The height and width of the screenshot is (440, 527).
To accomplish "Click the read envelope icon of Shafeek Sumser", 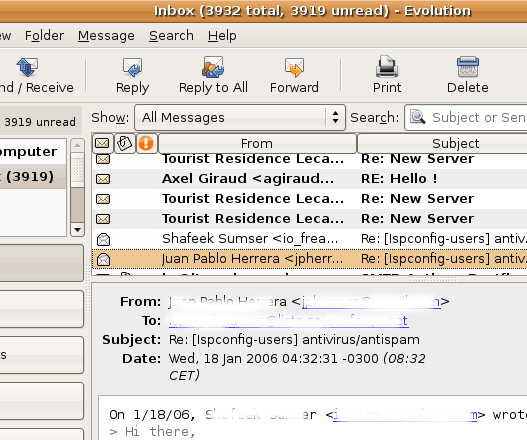I will coord(103,239).
